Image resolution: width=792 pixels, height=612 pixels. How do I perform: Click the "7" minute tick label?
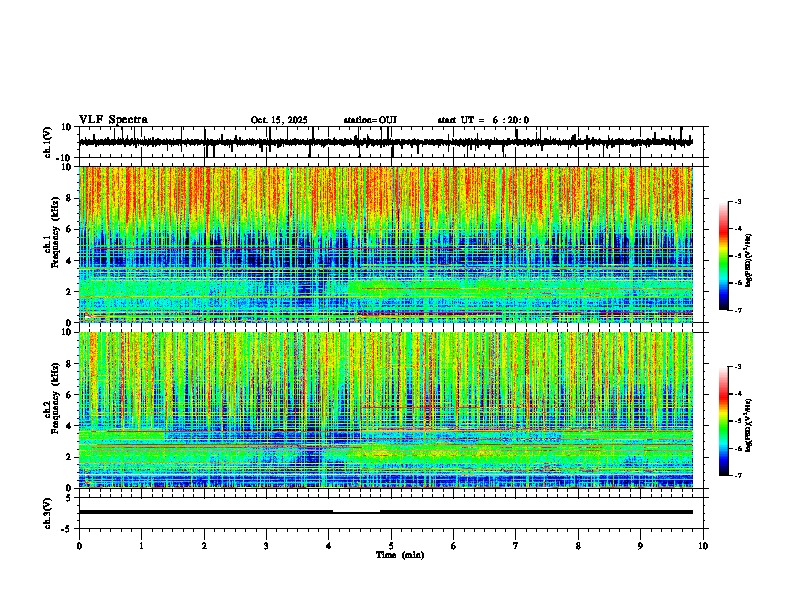tap(516, 546)
